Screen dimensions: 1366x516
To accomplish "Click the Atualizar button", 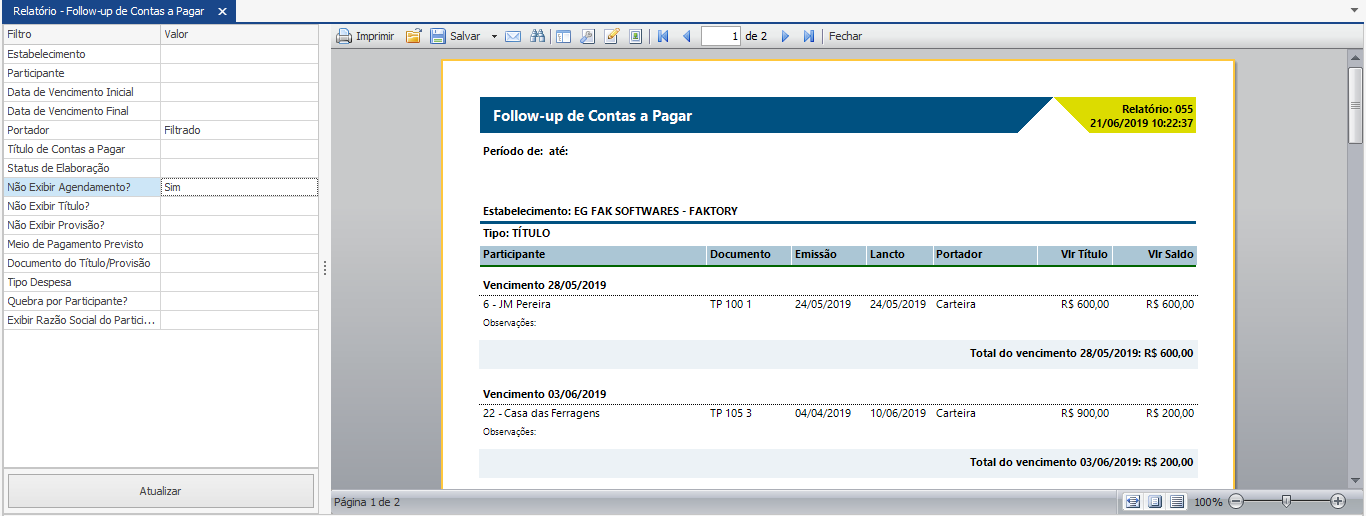I will click(x=160, y=491).
